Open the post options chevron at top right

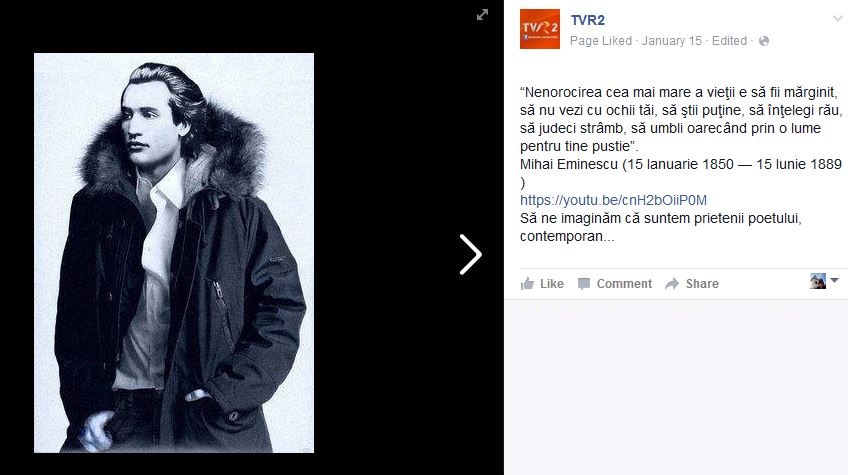pos(837,18)
